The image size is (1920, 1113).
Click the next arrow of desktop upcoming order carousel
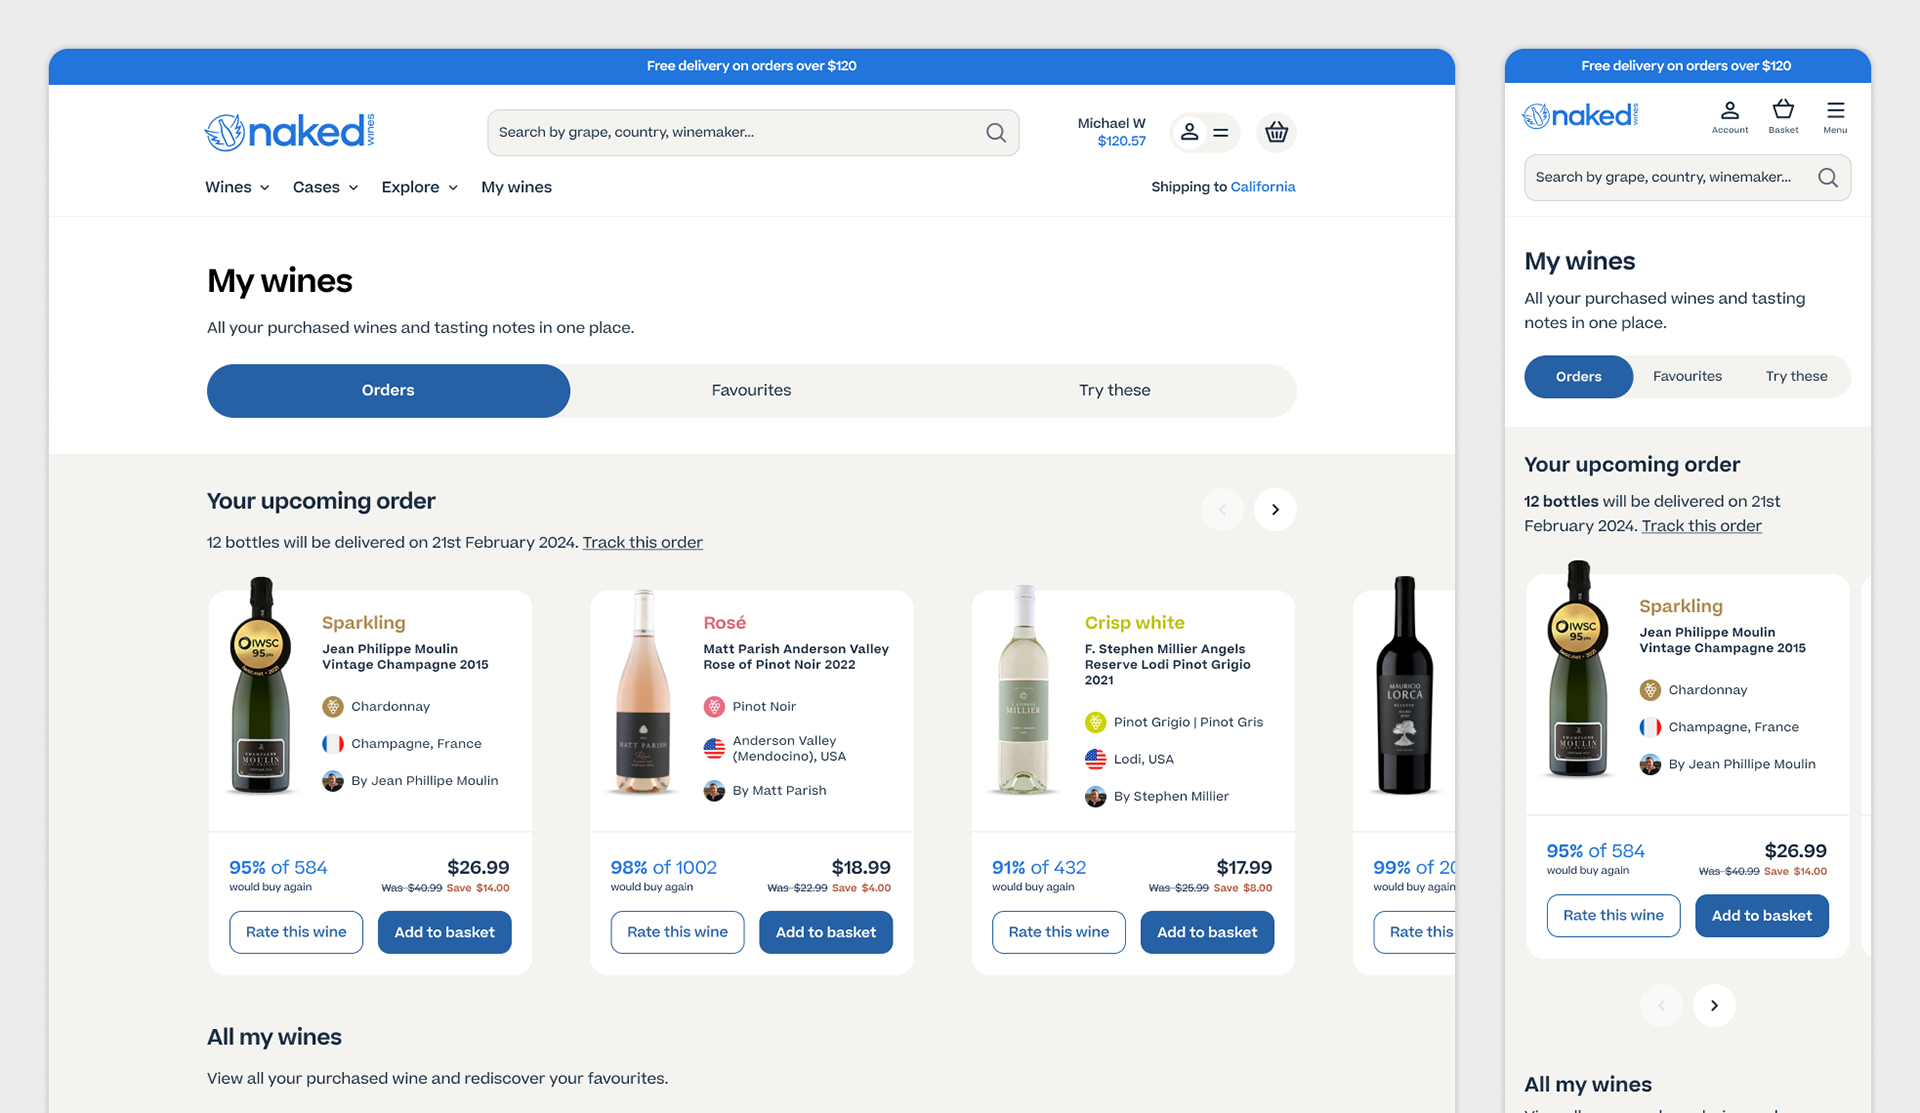click(x=1275, y=509)
